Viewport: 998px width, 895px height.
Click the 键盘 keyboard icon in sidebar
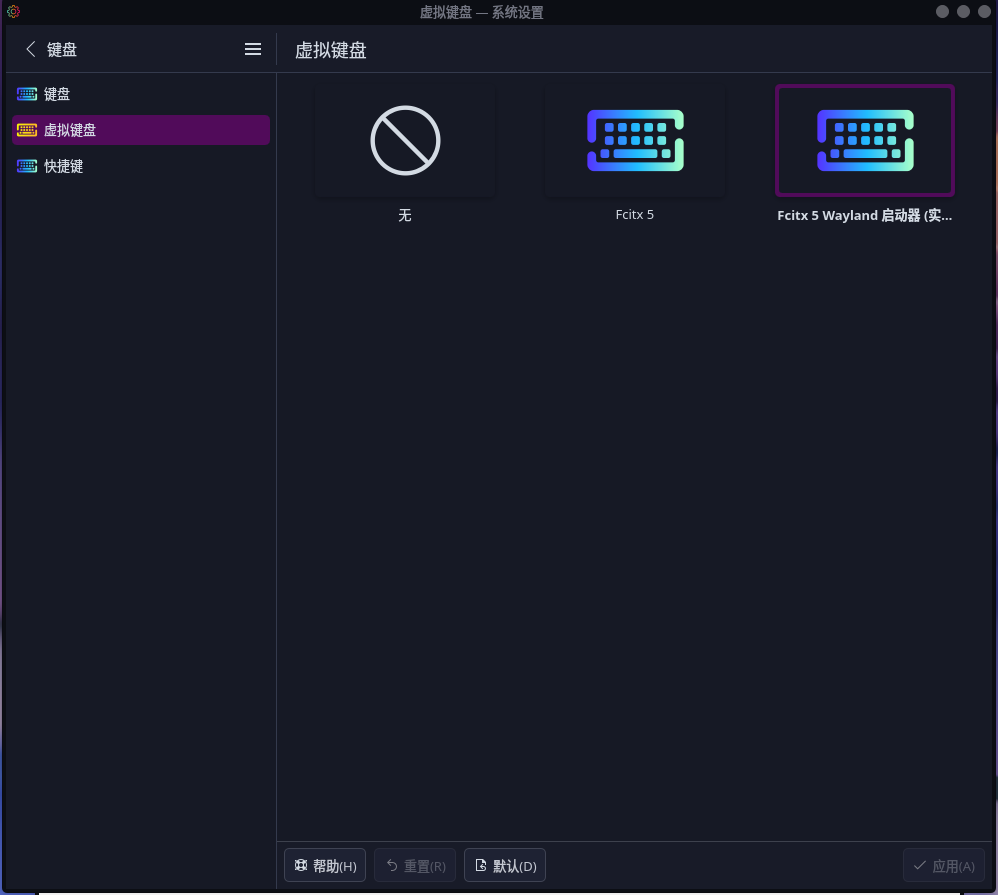27,94
